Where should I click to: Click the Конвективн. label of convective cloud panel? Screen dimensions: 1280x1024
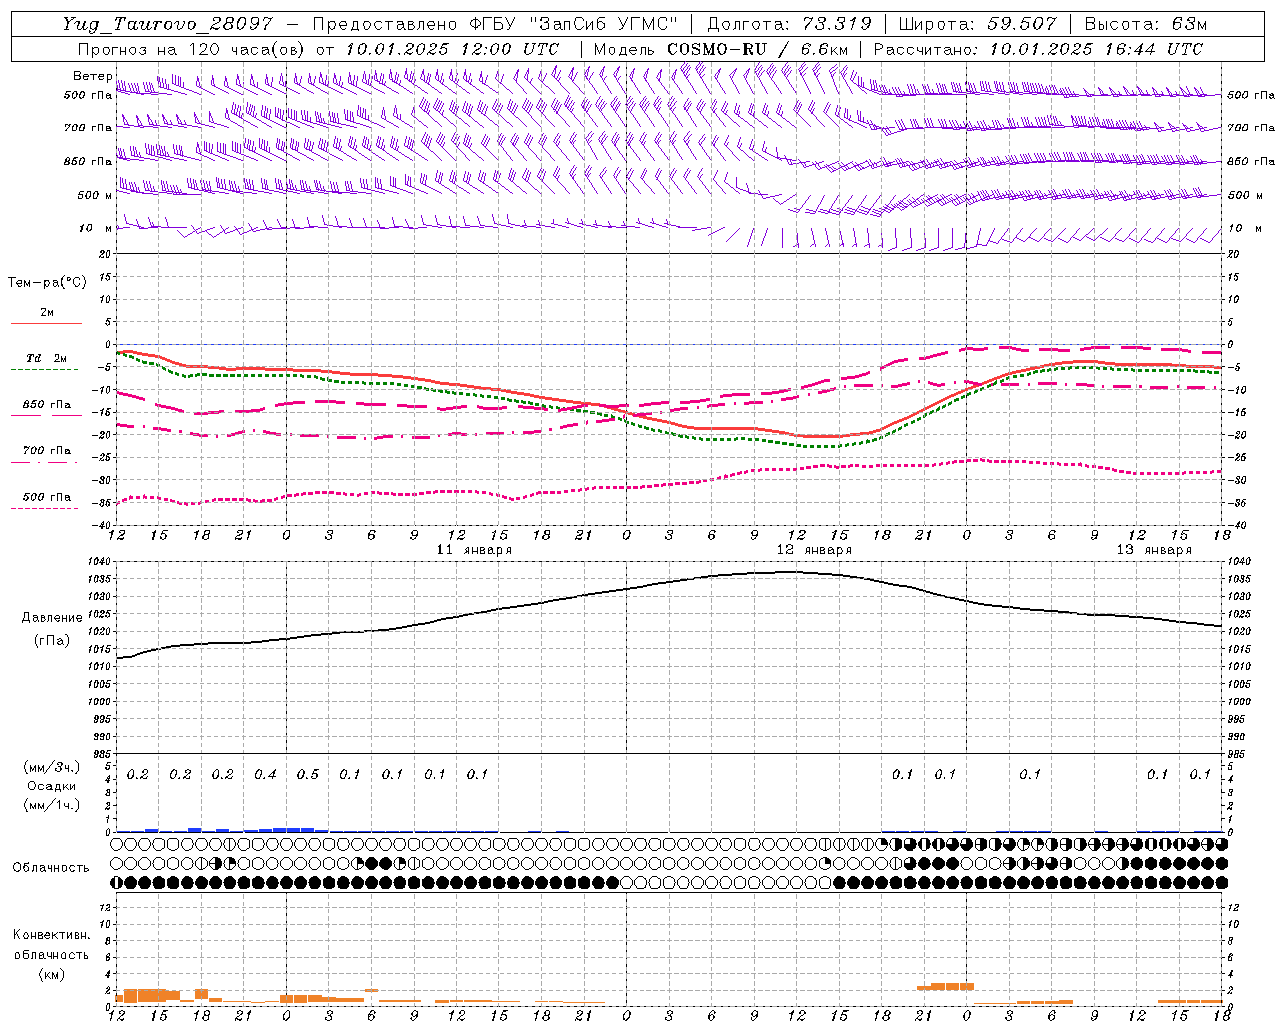tap(51, 935)
